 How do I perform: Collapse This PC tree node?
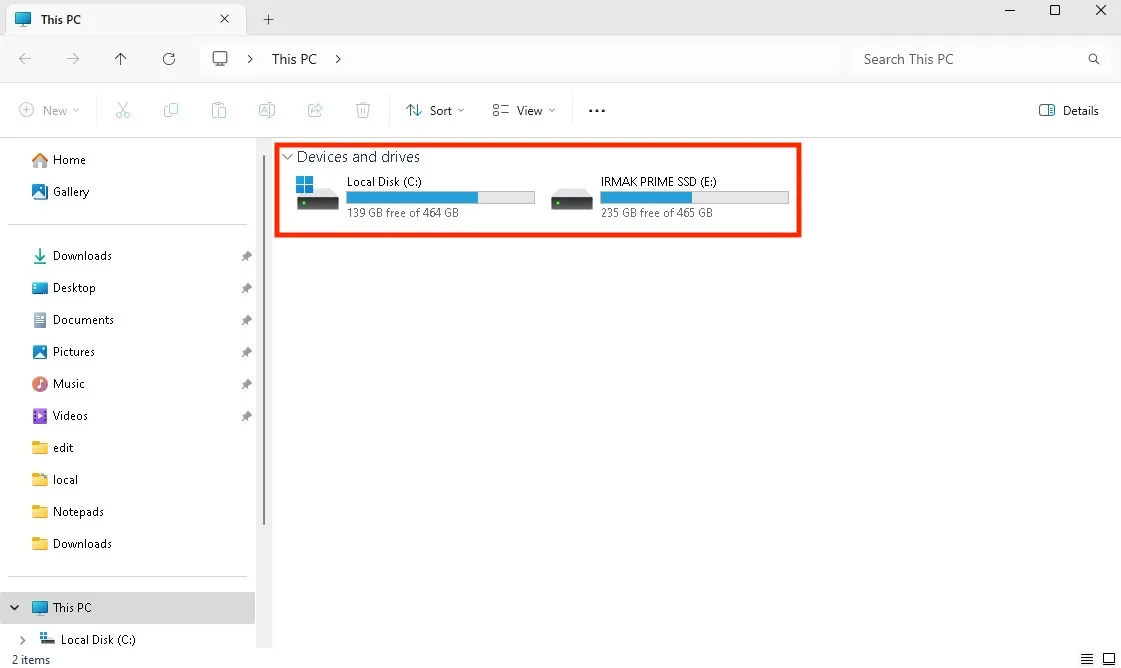click(14, 608)
